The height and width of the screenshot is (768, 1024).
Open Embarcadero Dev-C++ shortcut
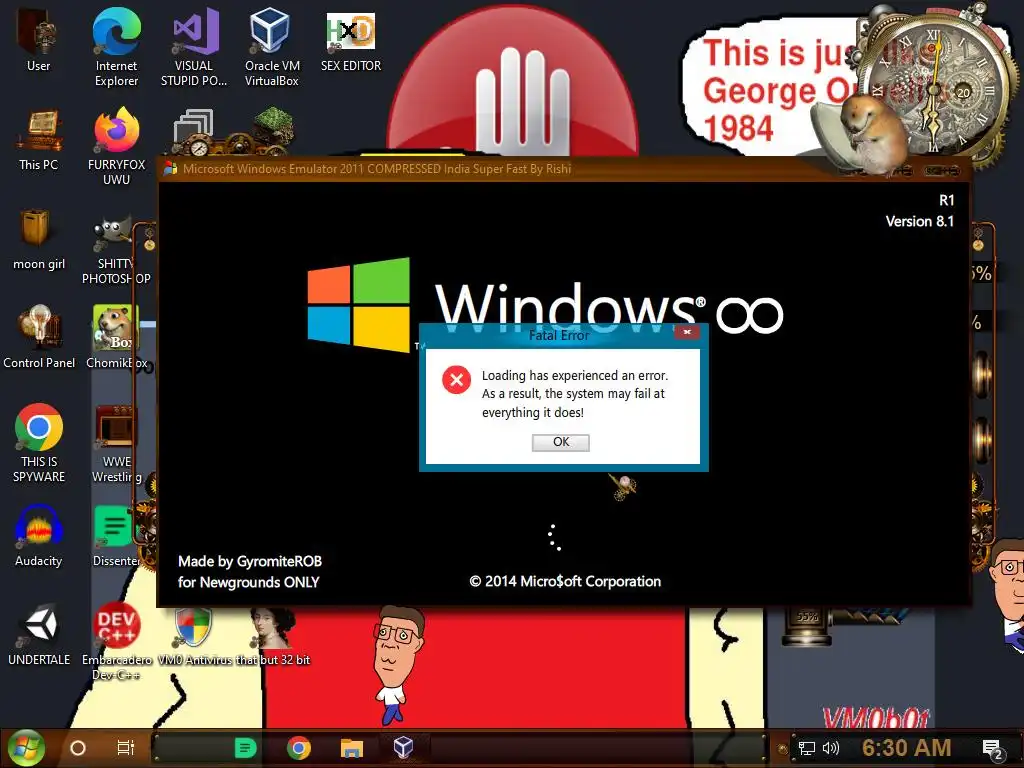[116, 641]
